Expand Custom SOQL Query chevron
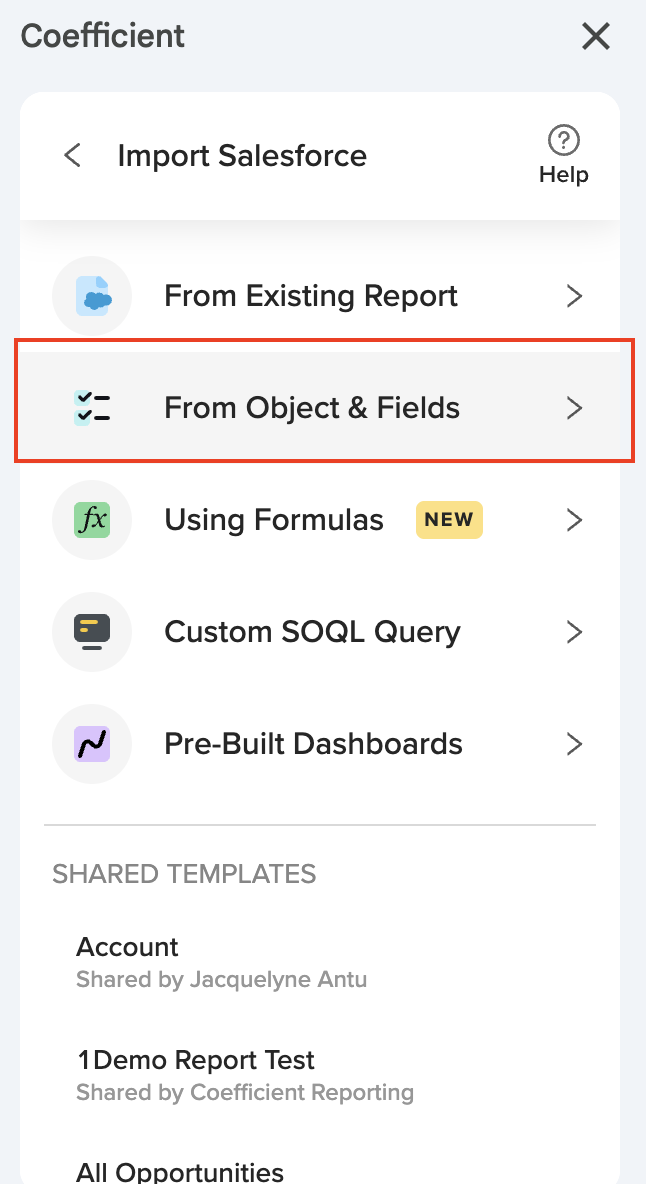Image resolution: width=646 pixels, height=1184 pixels. pyautogui.click(x=574, y=632)
